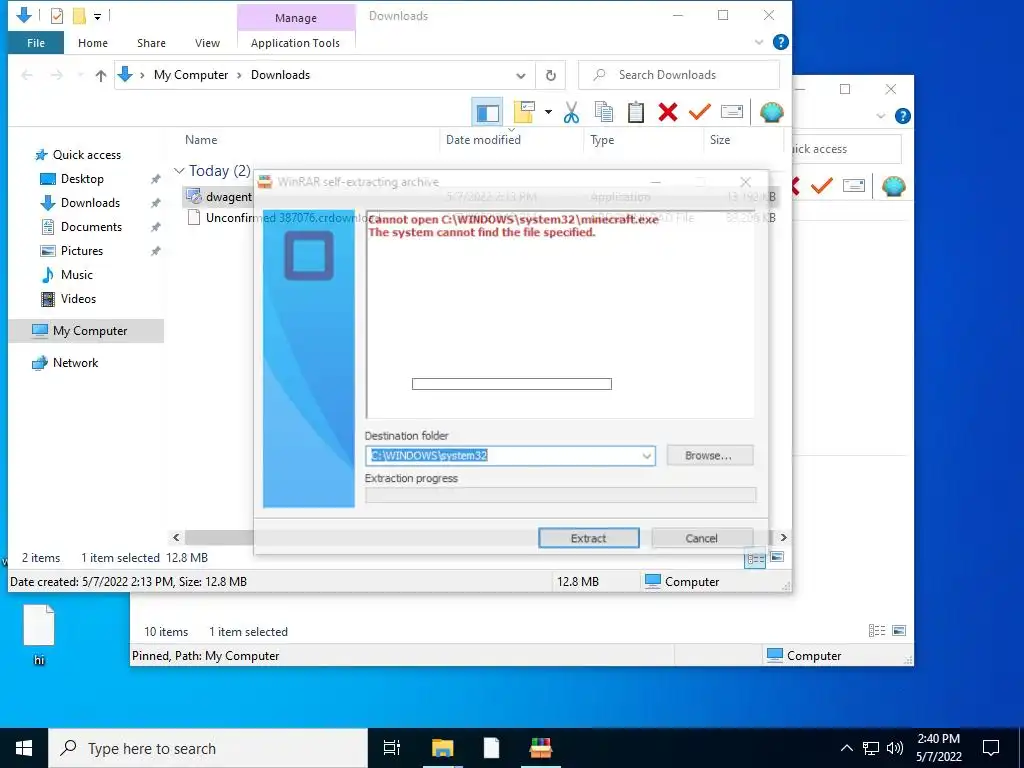This screenshot has width=1024, height=768.
Task: Open the 'hi' file on the desktop
Action: (x=39, y=635)
